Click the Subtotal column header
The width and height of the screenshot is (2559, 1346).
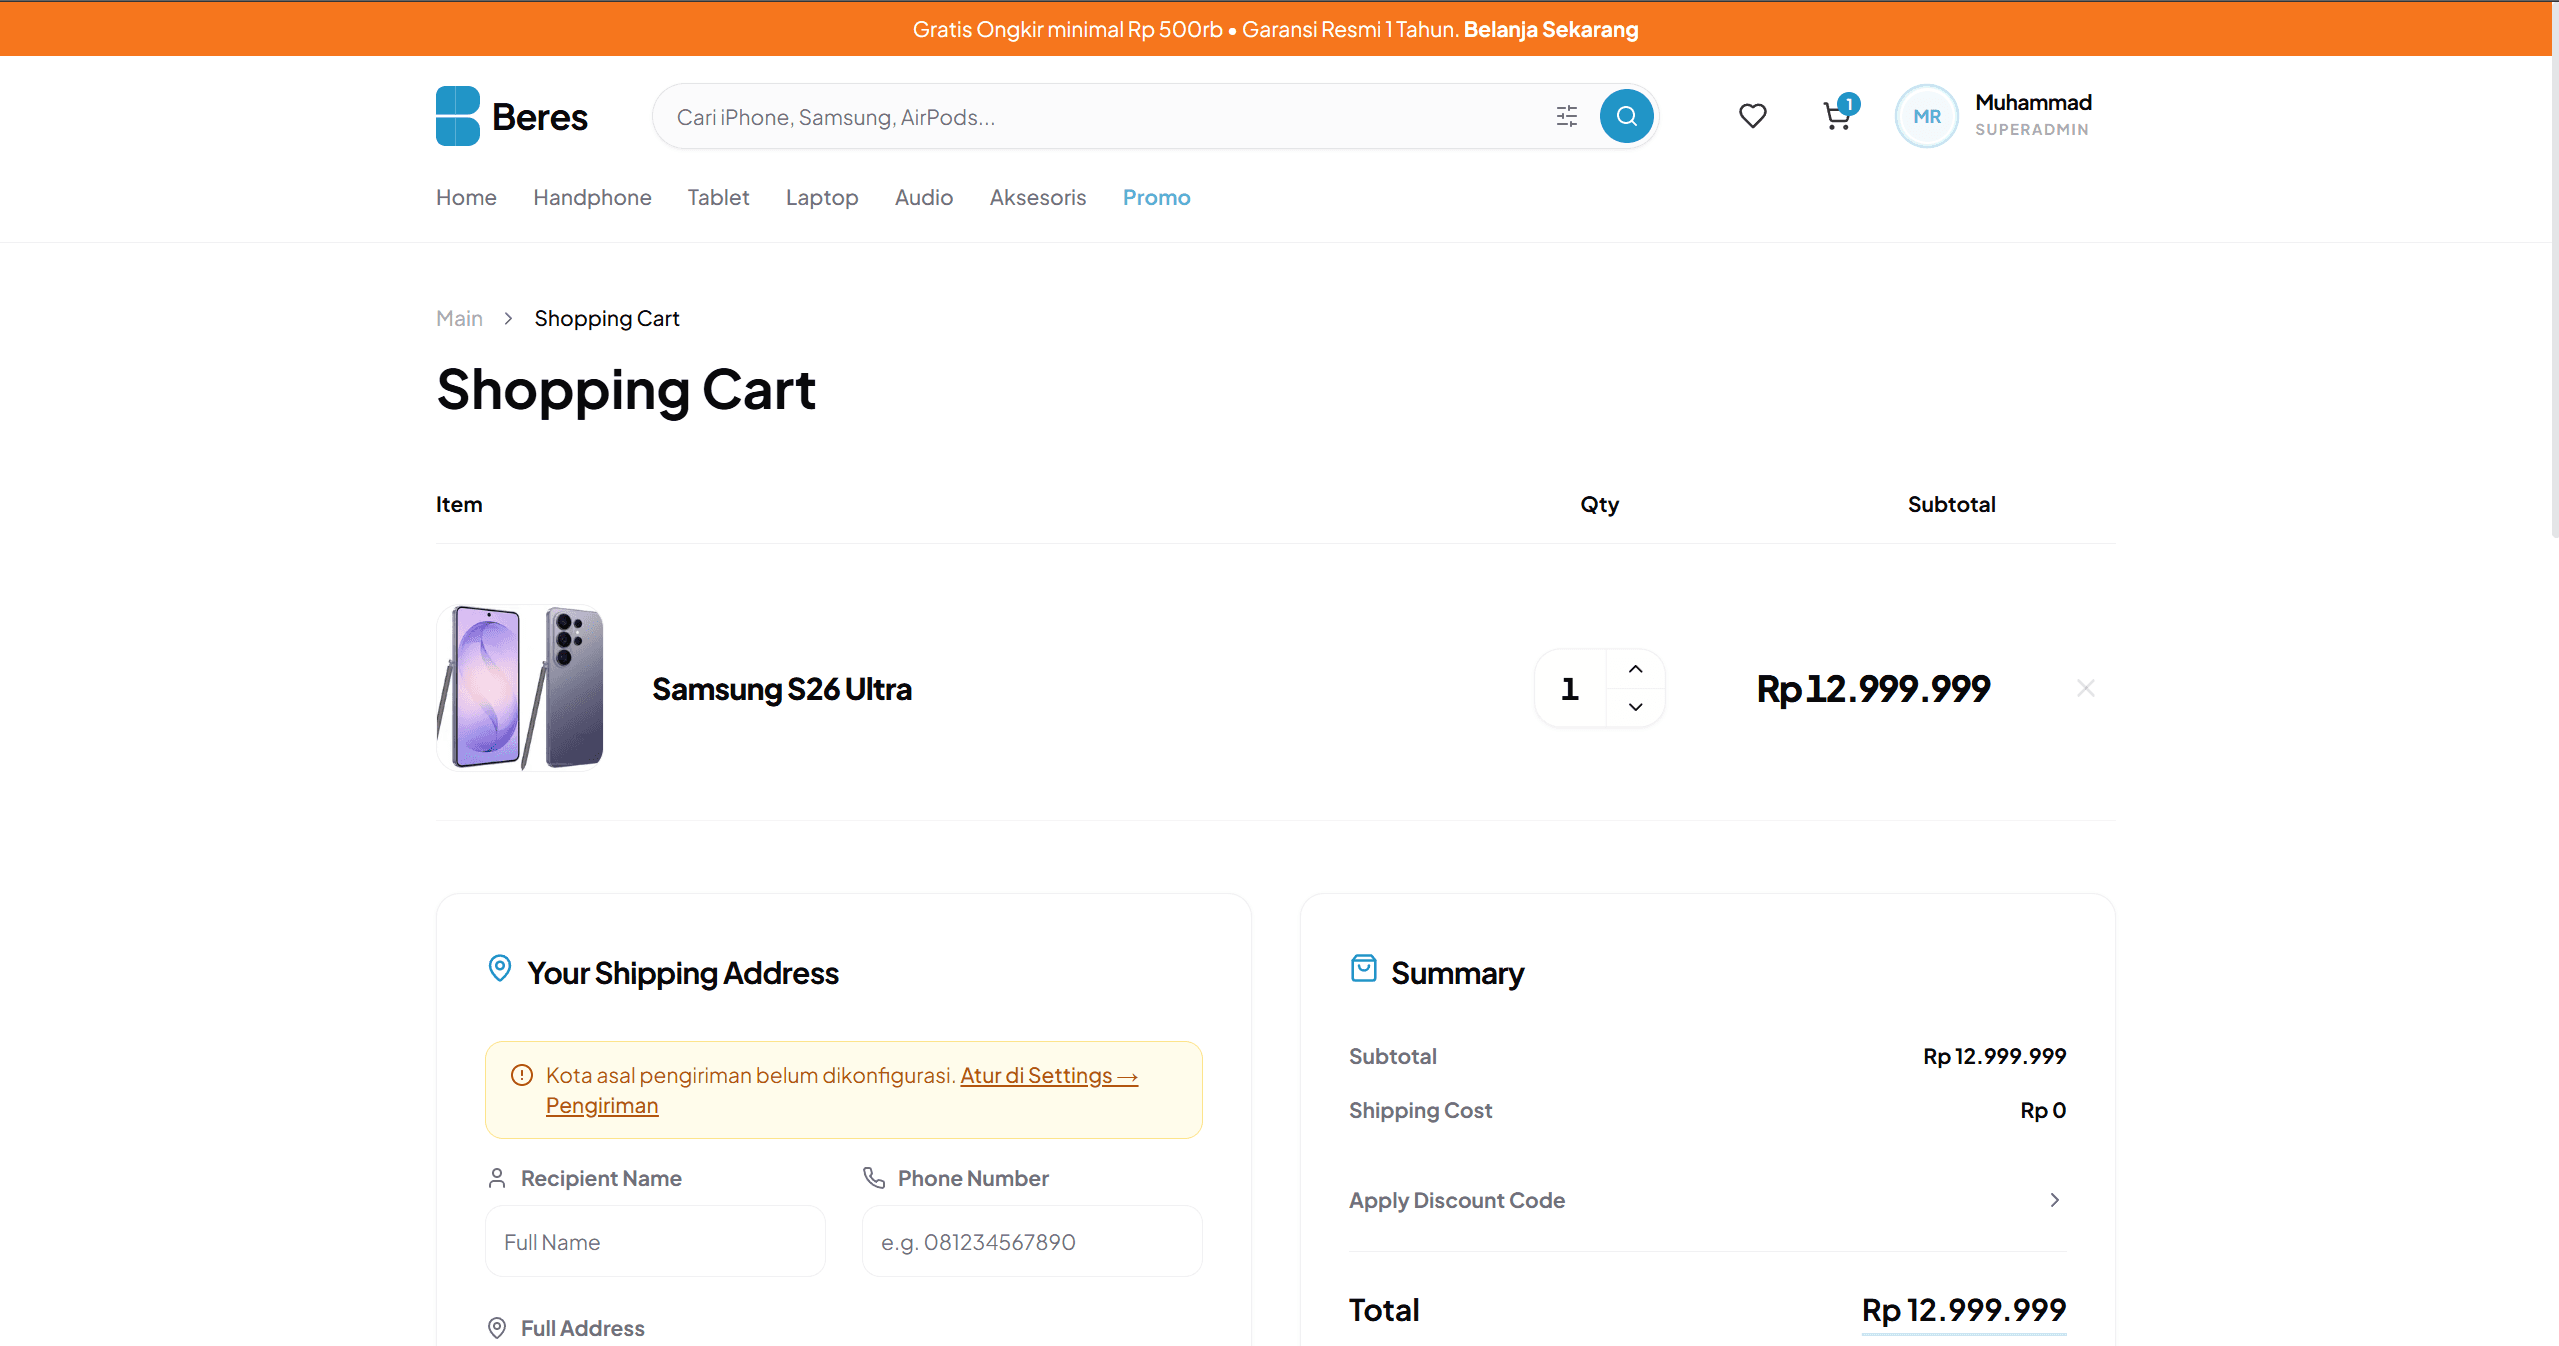(1951, 504)
